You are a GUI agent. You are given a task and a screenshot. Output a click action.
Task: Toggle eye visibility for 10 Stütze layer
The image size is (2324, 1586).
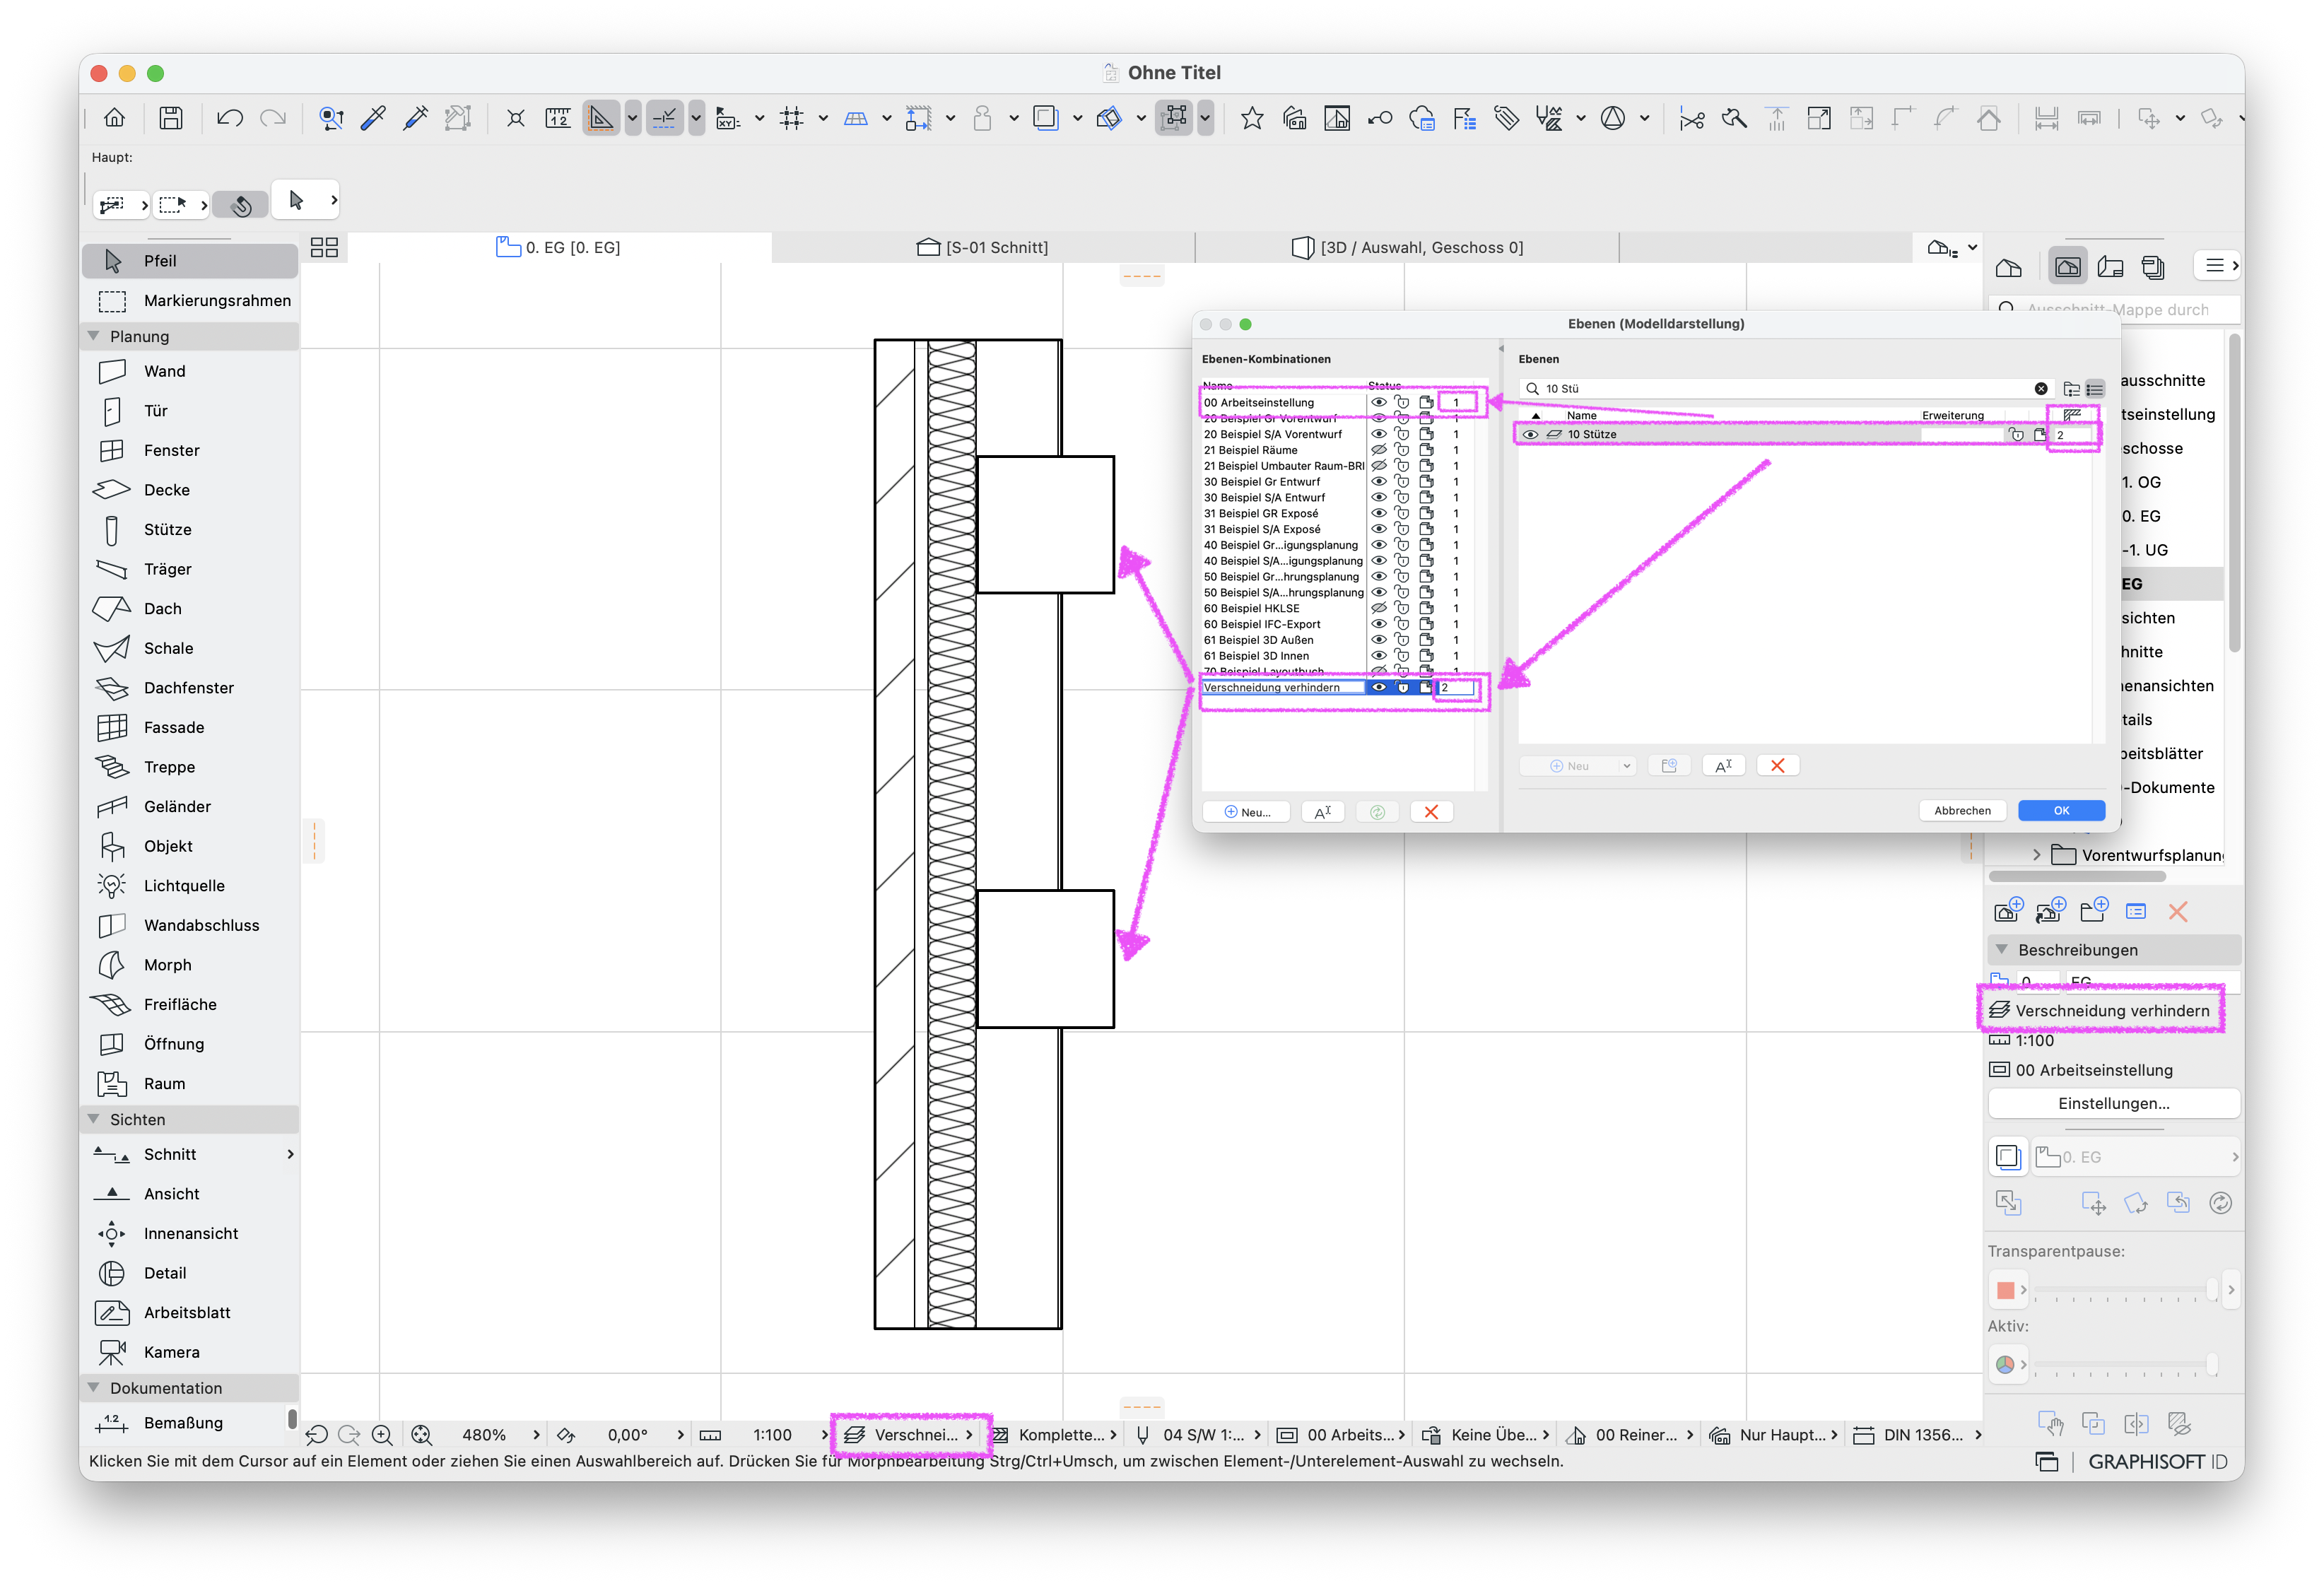coord(1530,435)
